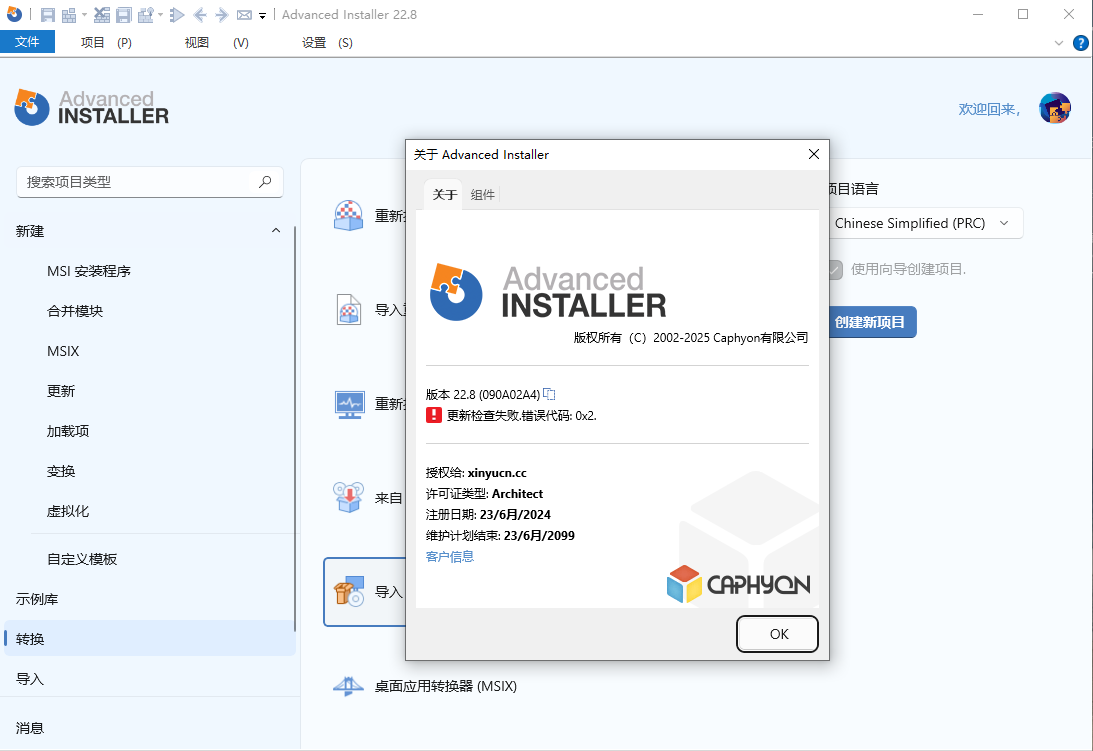Select 变换 in the sidebar
This screenshot has height=751, width=1093.
pos(61,471)
